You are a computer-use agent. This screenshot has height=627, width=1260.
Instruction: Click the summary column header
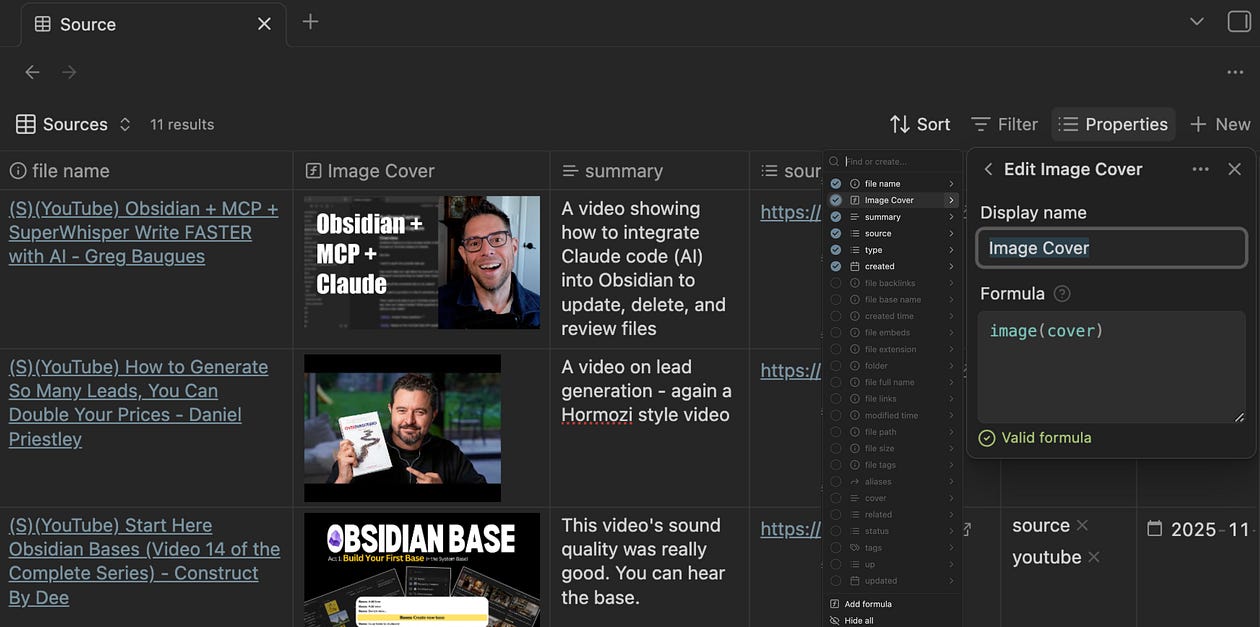[x=650, y=171]
